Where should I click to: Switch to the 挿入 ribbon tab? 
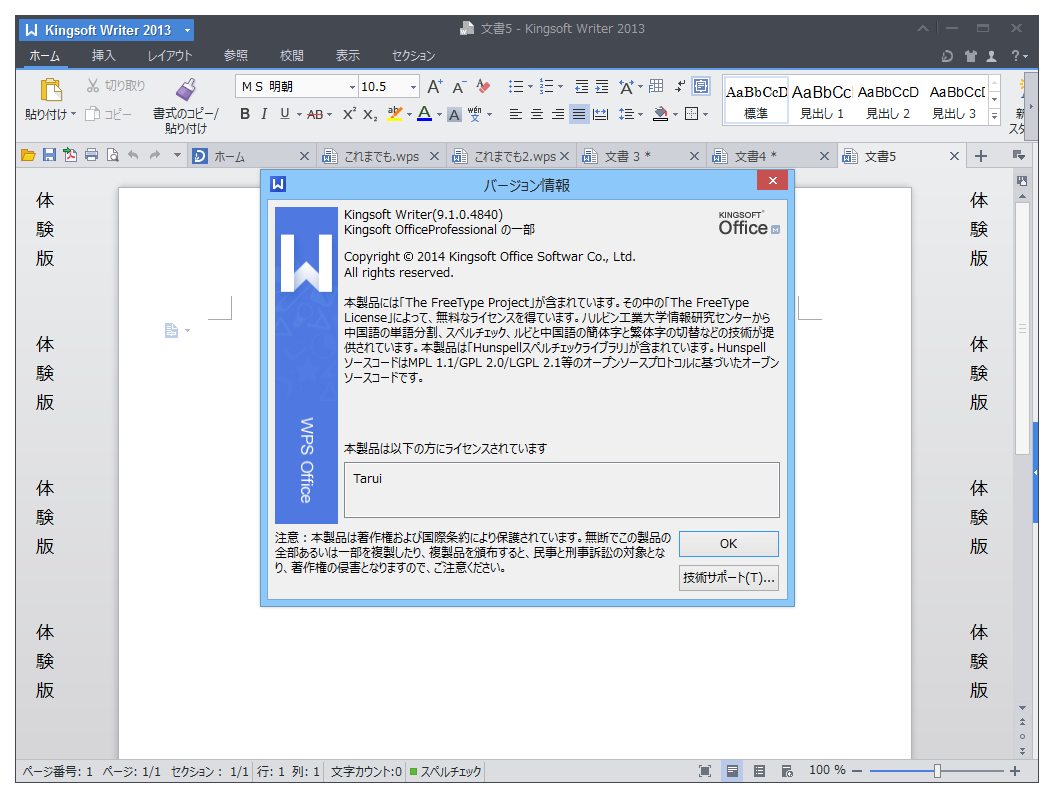(103, 56)
